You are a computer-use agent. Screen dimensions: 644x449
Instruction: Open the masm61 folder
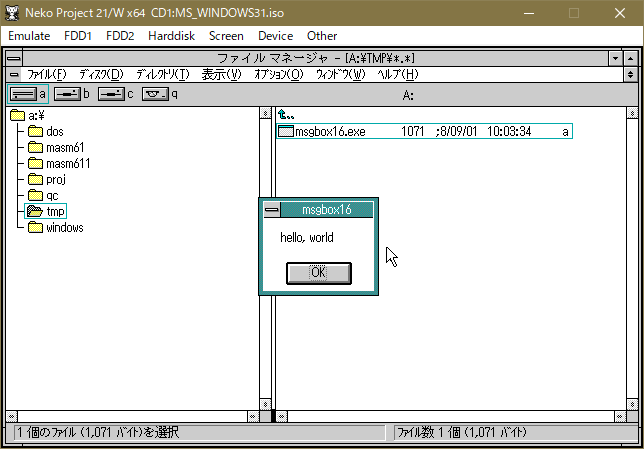(x=56, y=147)
